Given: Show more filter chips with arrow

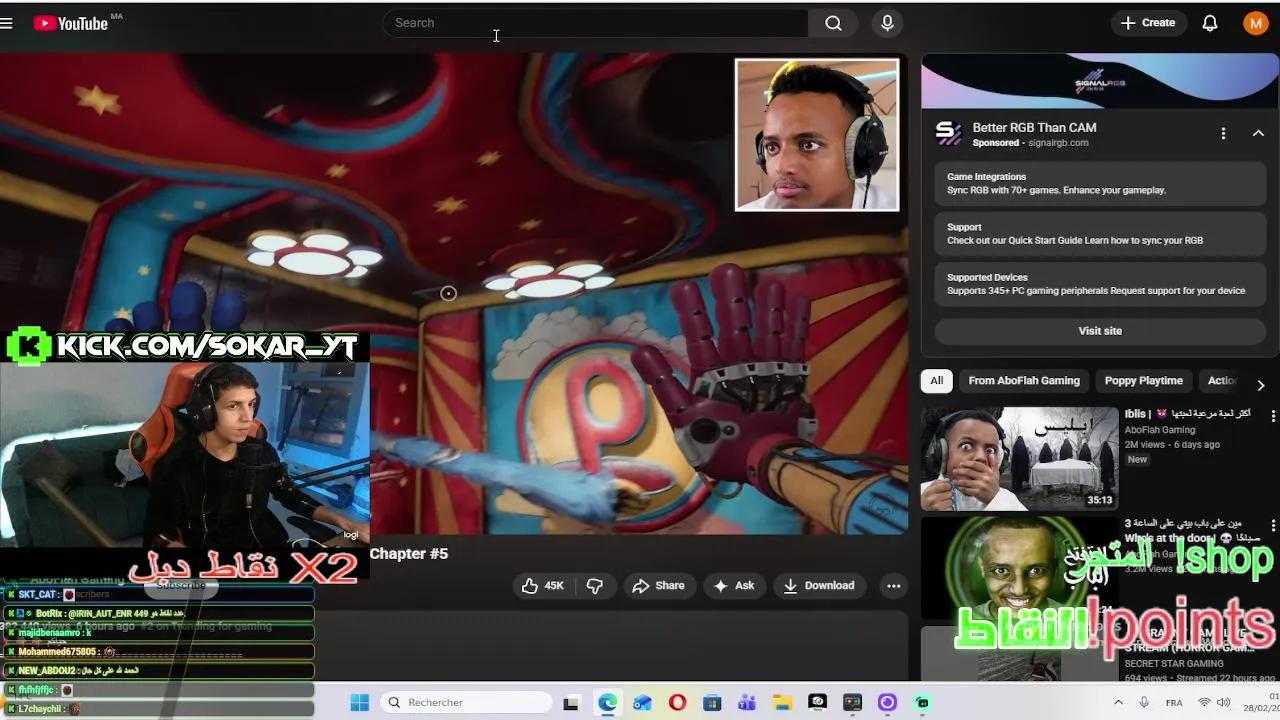Looking at the screenshot, I should [x=1260, y=385].
